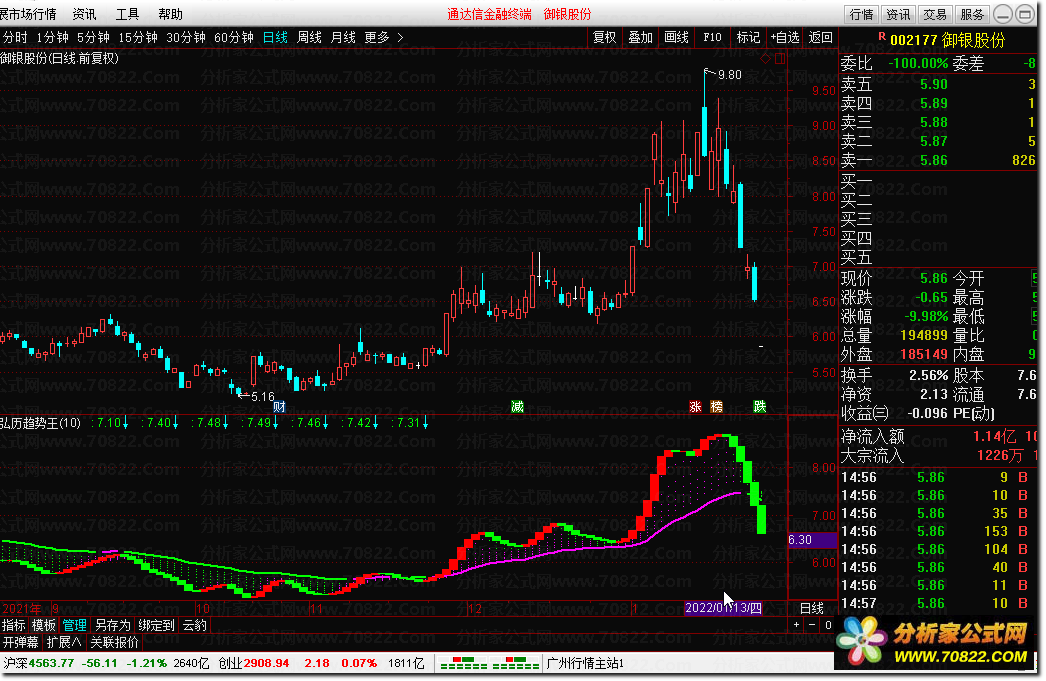Image resolution: width=1046 pixels, height=681 pixels.
Task: Switch to 月线 monthly tab
Action: (344, 37)
